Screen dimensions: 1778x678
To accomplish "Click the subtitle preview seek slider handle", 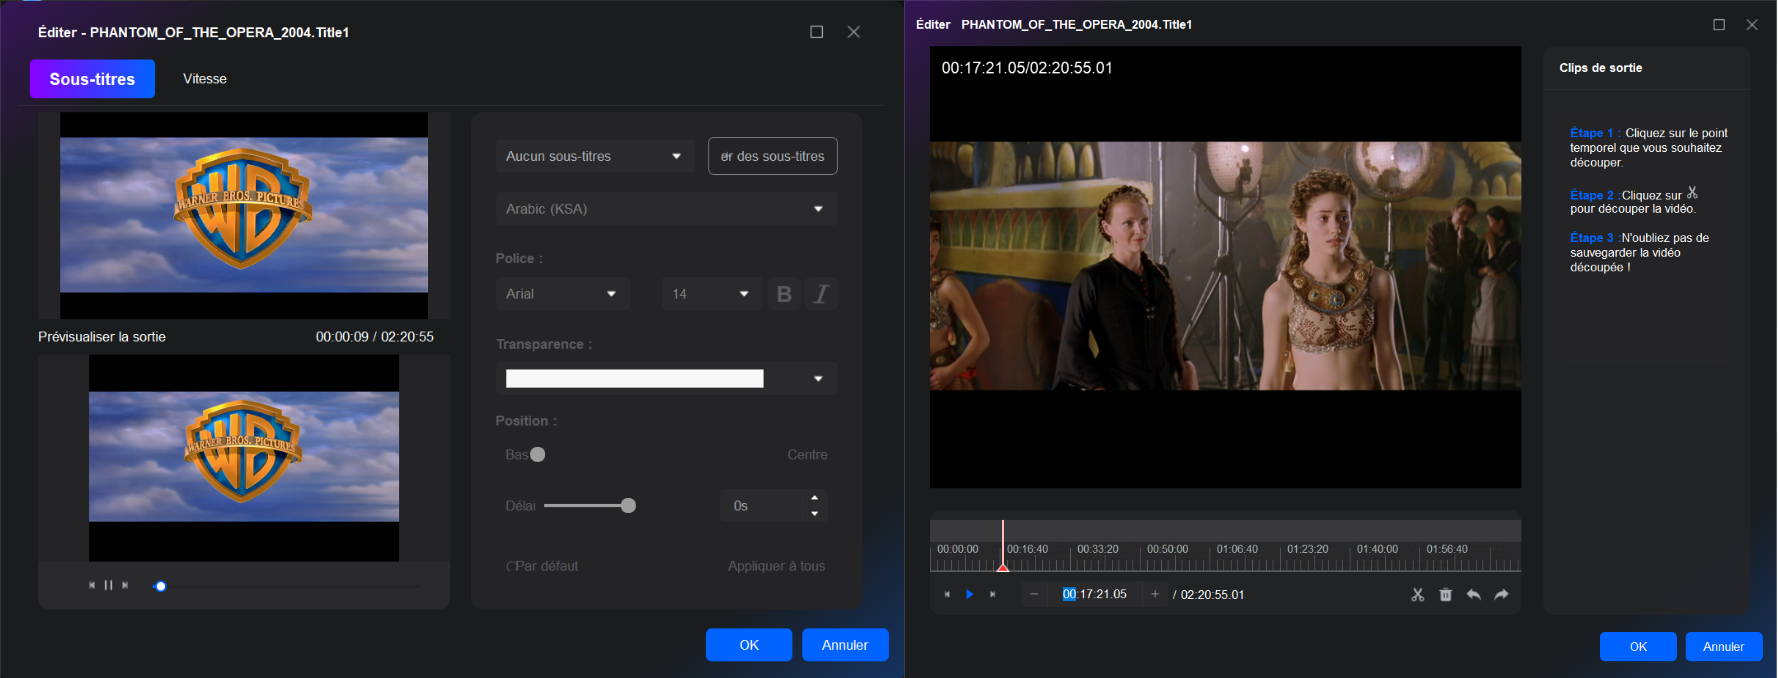I will (x=160, y=586).
